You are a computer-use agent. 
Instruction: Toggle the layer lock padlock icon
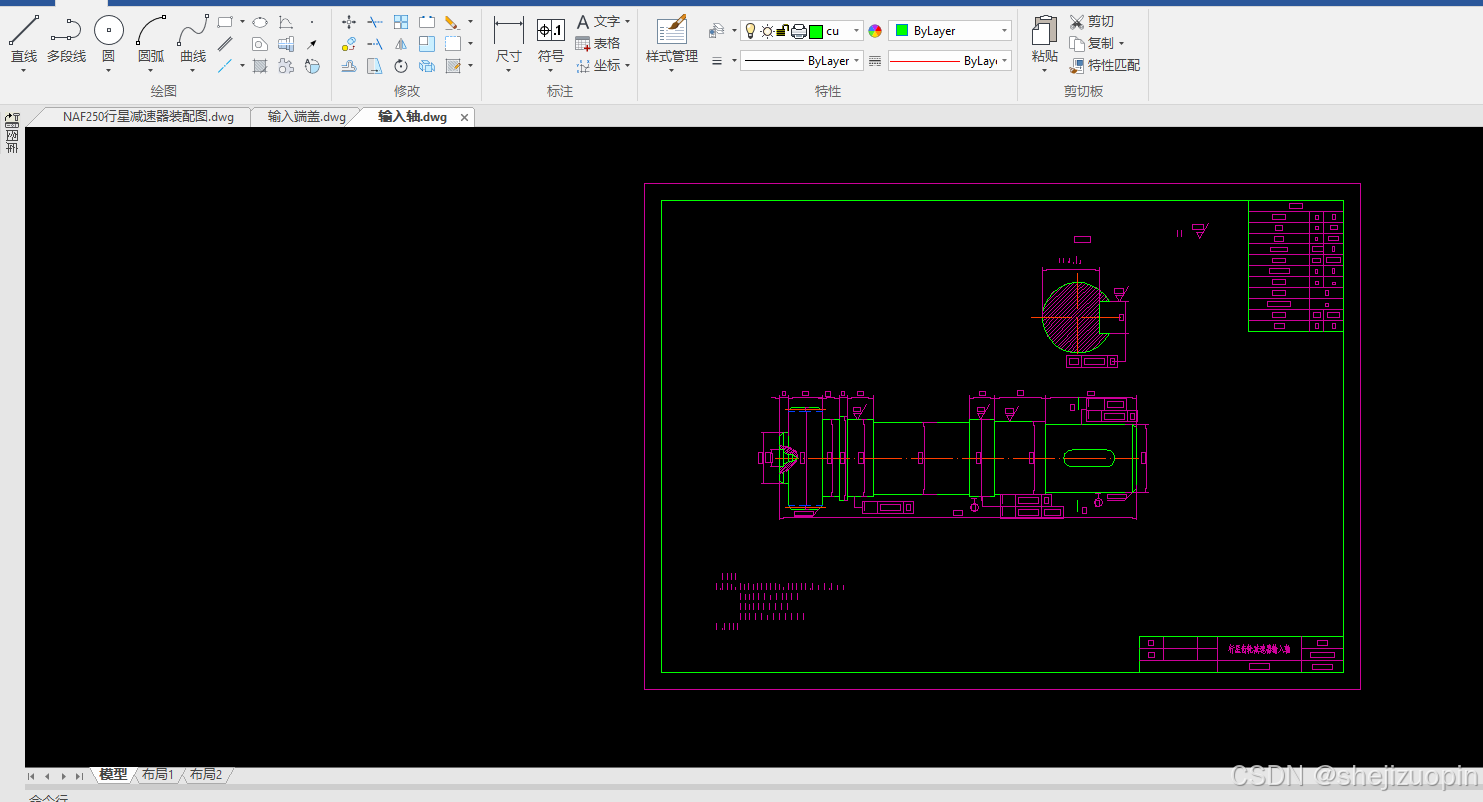[x=782, y=31]
